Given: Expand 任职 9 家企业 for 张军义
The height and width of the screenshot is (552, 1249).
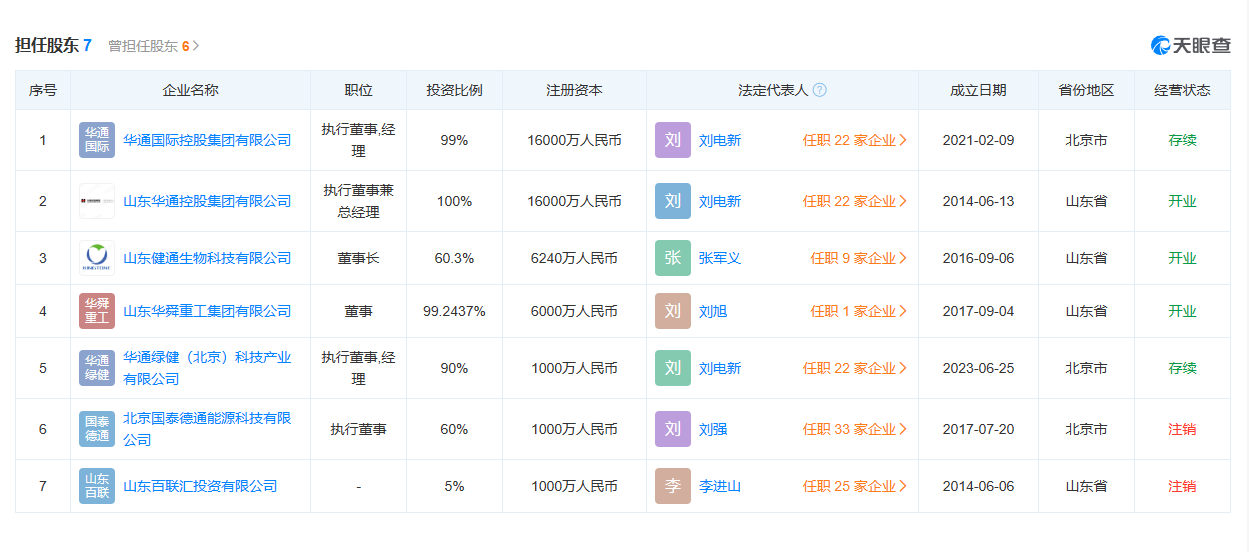Looking at the screenshot, I should [x=858, y=258].
